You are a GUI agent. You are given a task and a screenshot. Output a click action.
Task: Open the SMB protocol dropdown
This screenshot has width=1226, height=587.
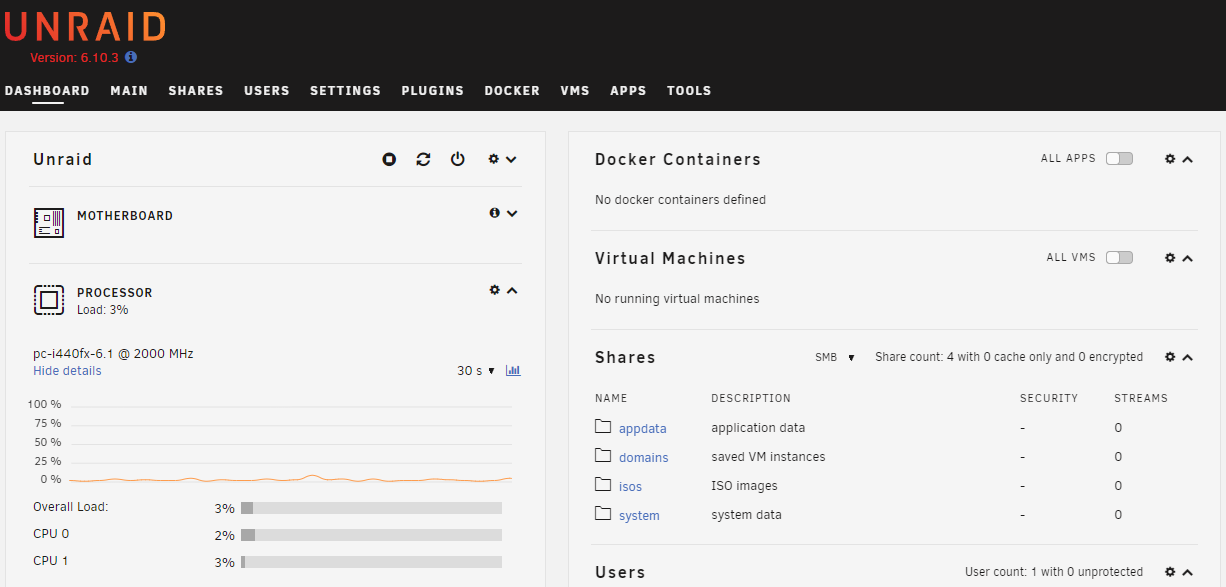[835, 357]
